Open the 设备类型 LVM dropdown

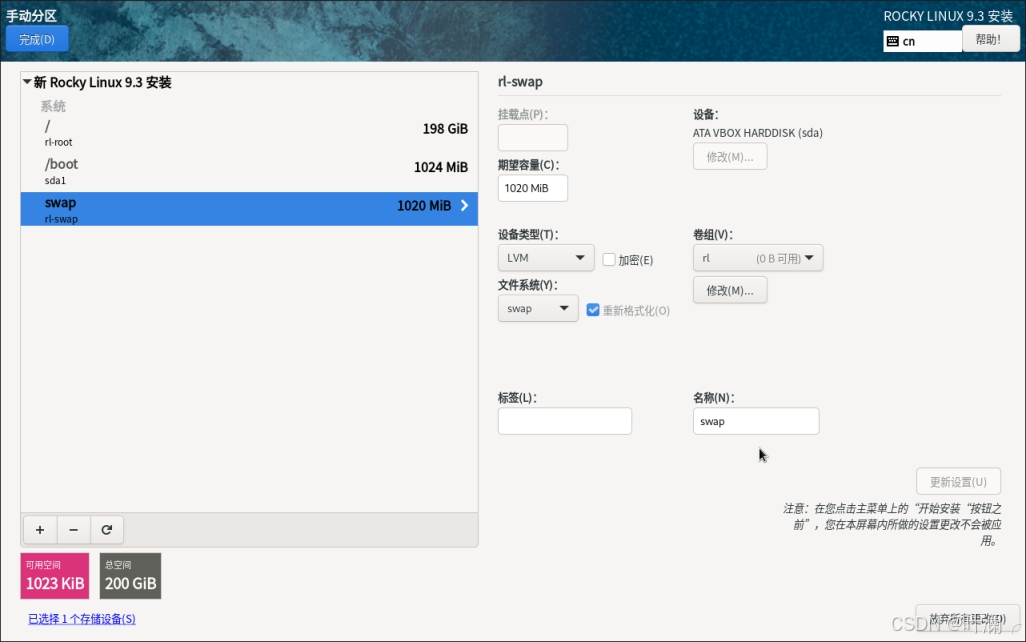click(546, 258)
